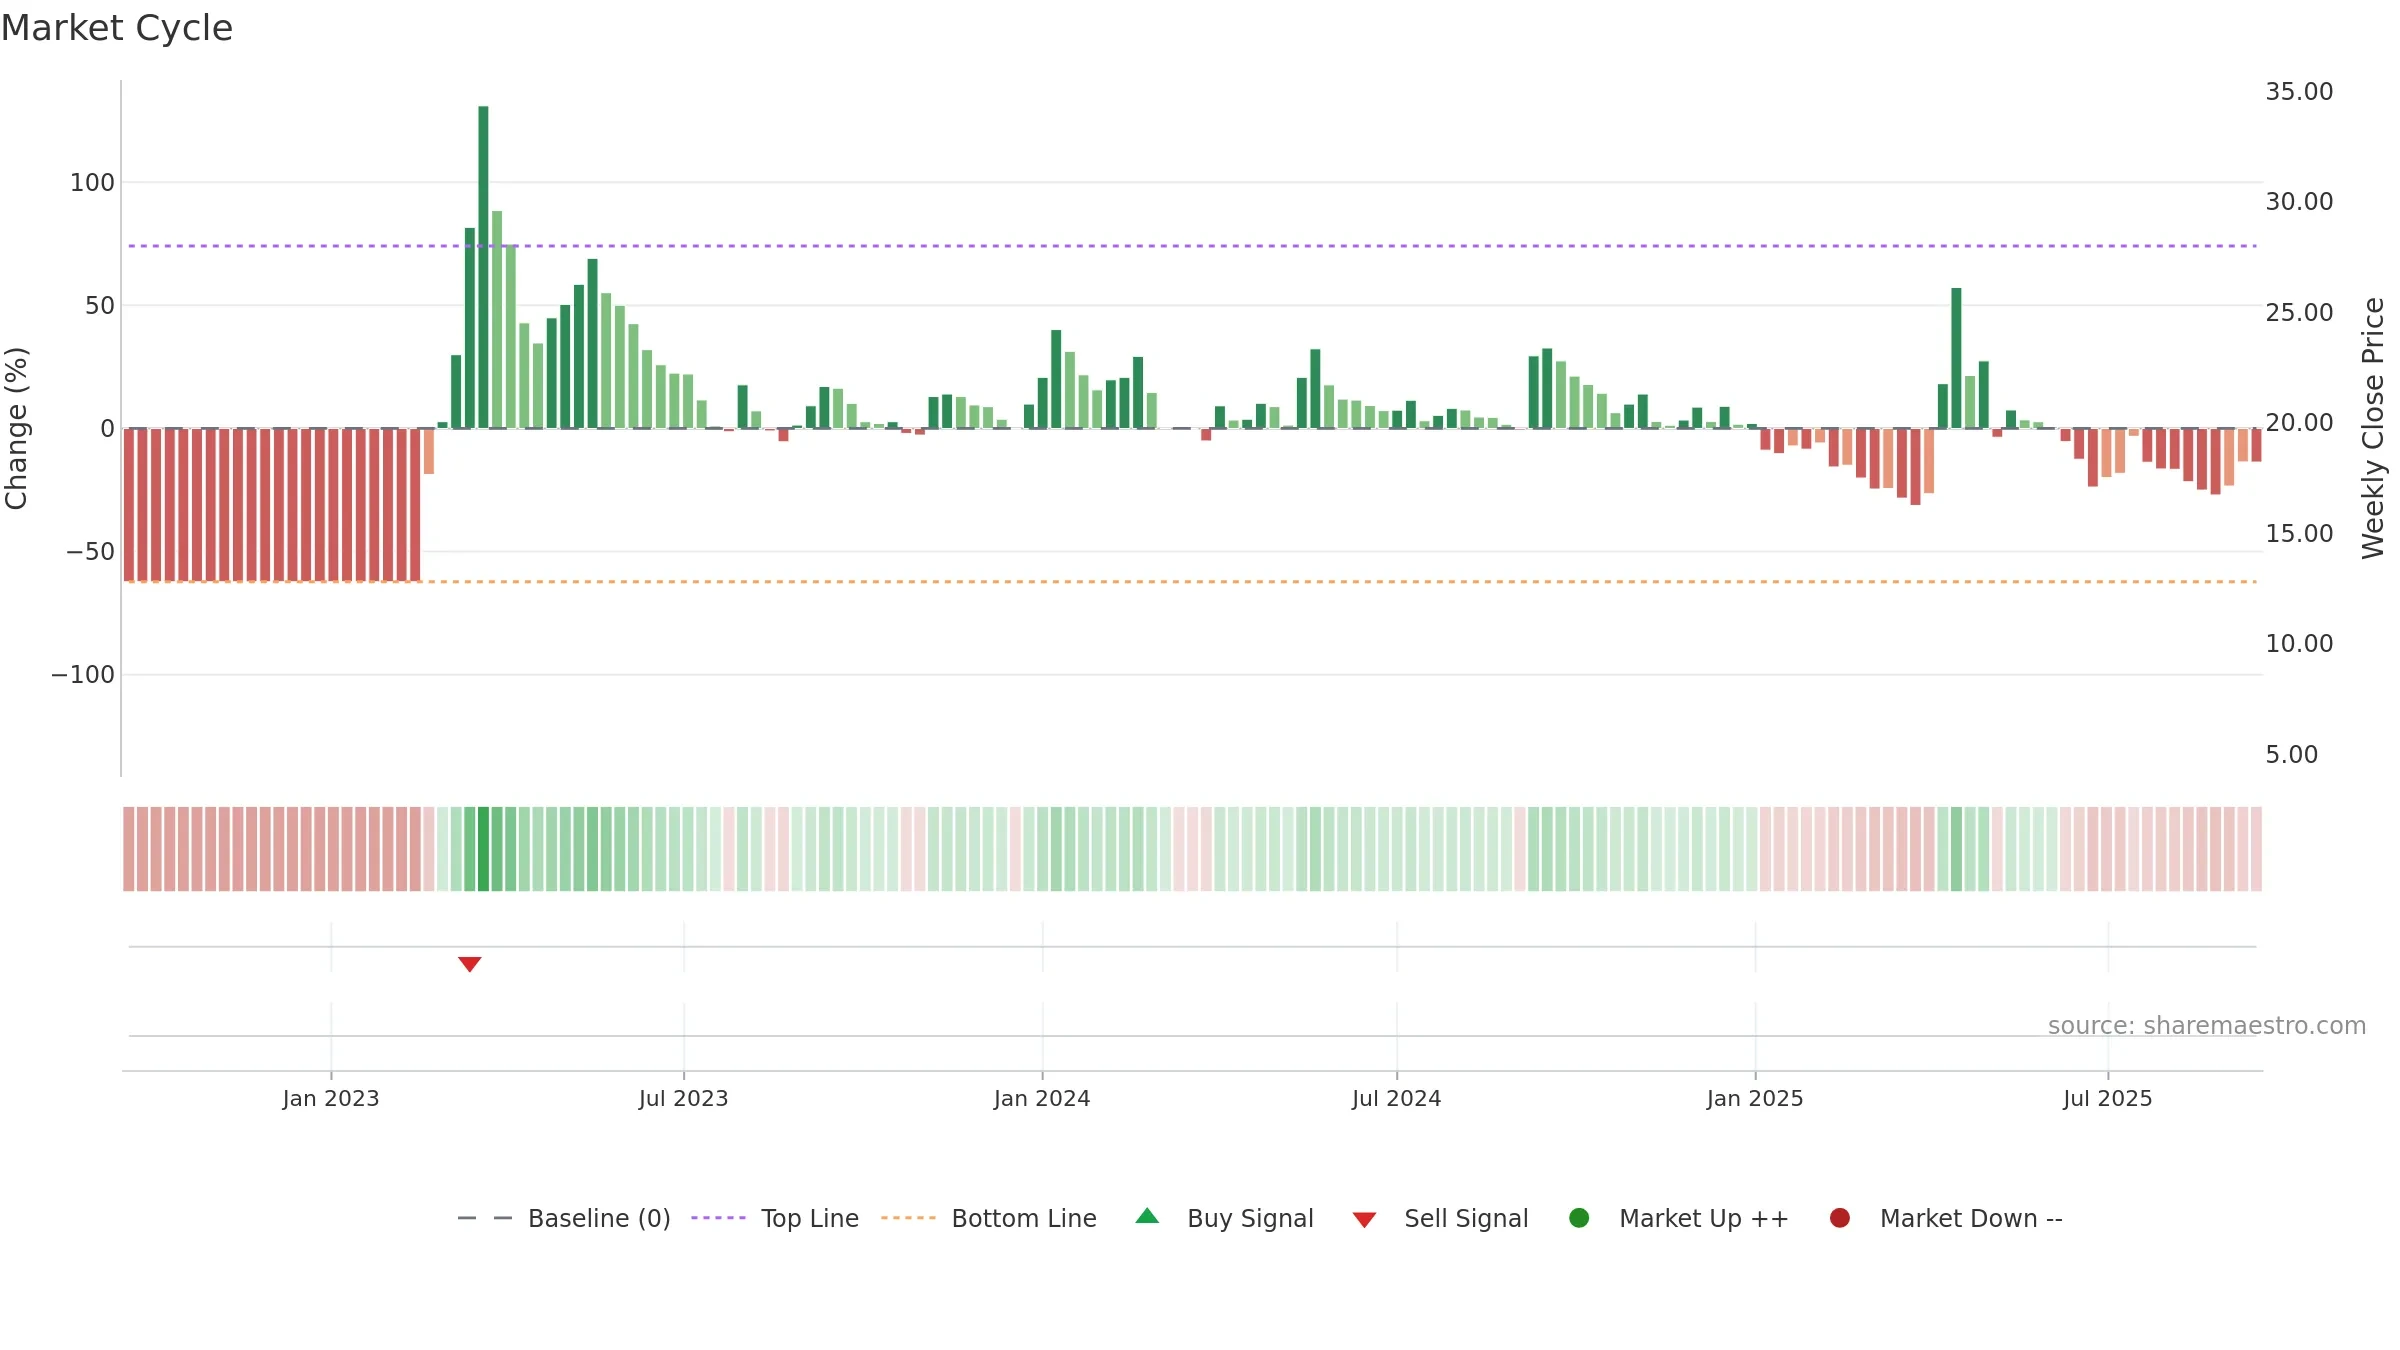The image size is (2400, 1350).
Task: Click the Jan 2025 axis label
Action: coord(1755,1098)
